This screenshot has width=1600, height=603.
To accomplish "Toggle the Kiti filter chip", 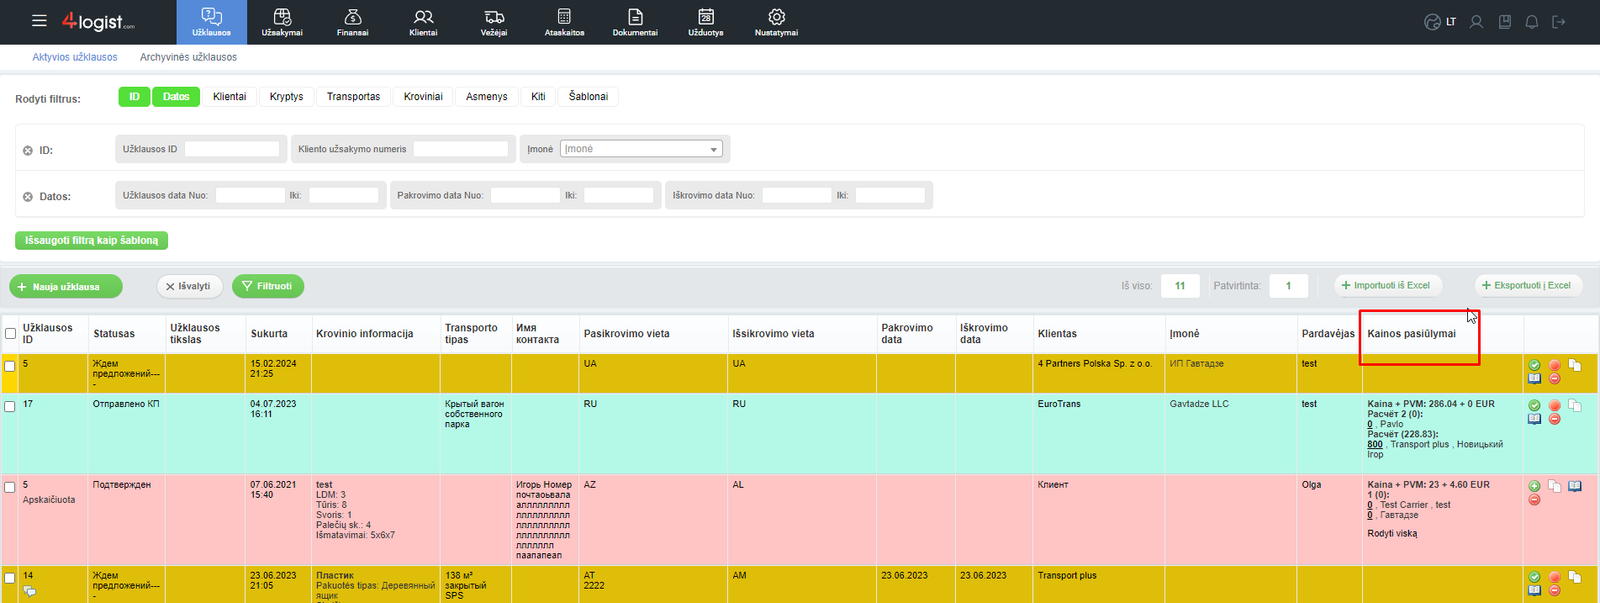I will pos(538,97).
